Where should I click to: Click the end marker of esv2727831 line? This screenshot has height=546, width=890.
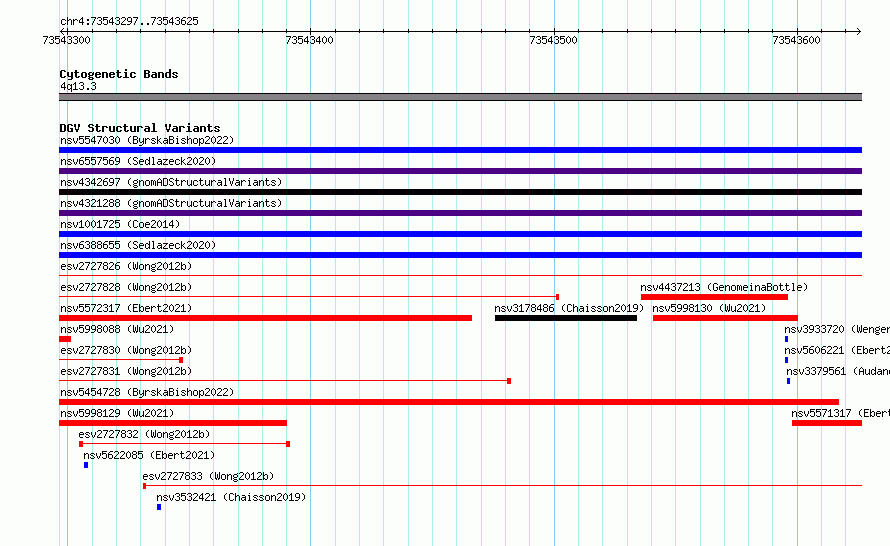pyautogui.click(x=509, y=381)
